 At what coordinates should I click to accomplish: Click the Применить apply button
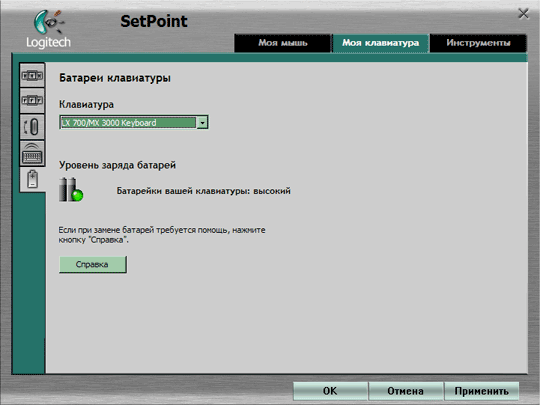[481, 391]
